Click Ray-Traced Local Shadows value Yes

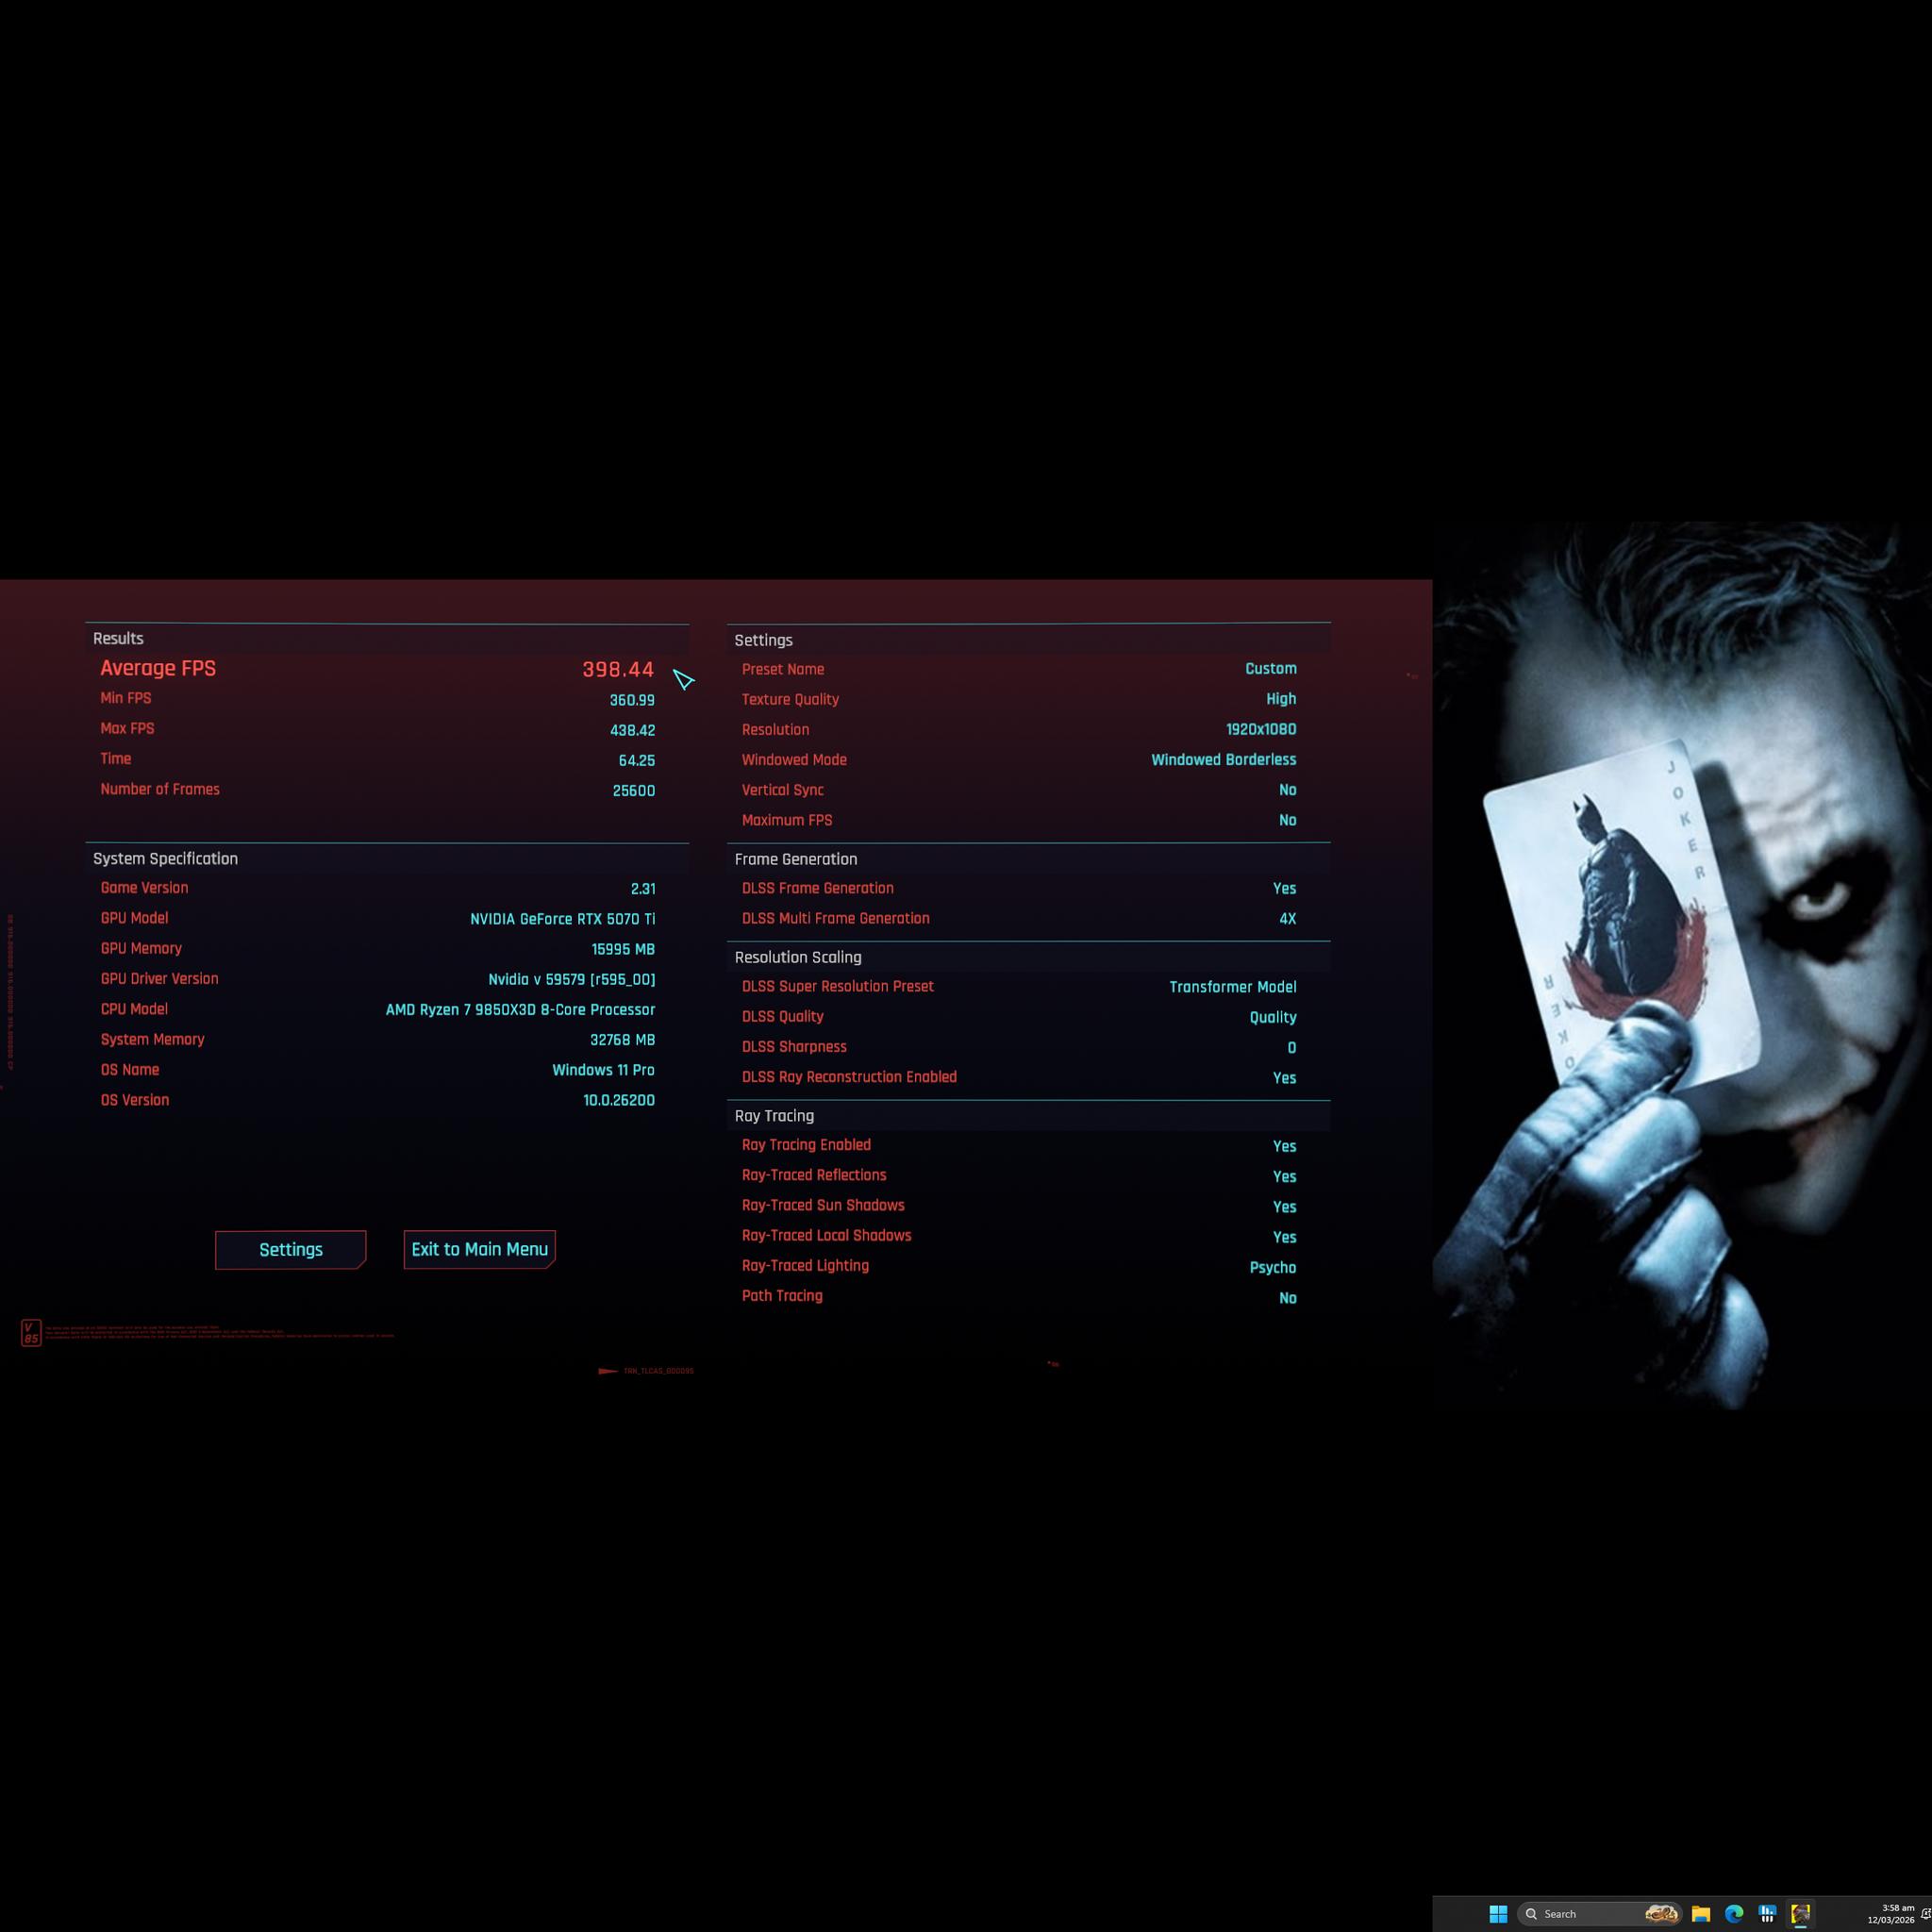1284,1237
